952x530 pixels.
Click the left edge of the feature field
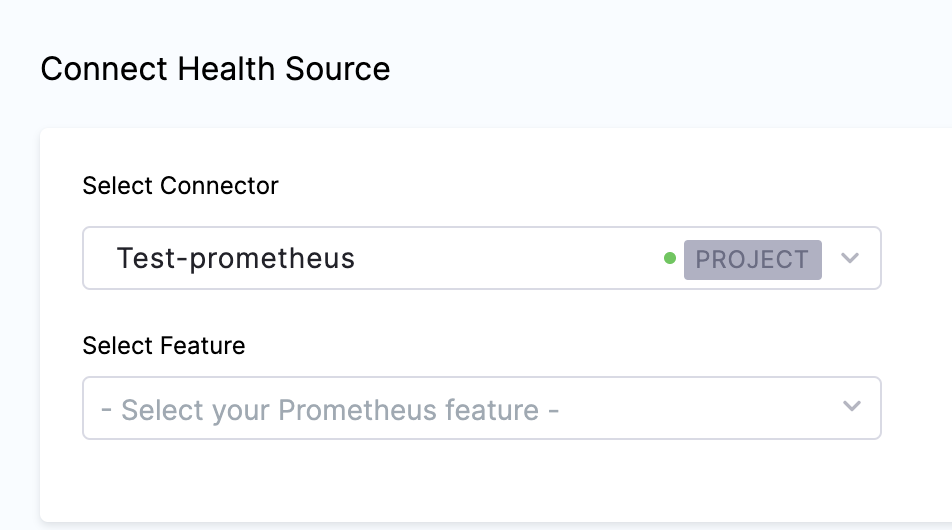pos(92,408)
